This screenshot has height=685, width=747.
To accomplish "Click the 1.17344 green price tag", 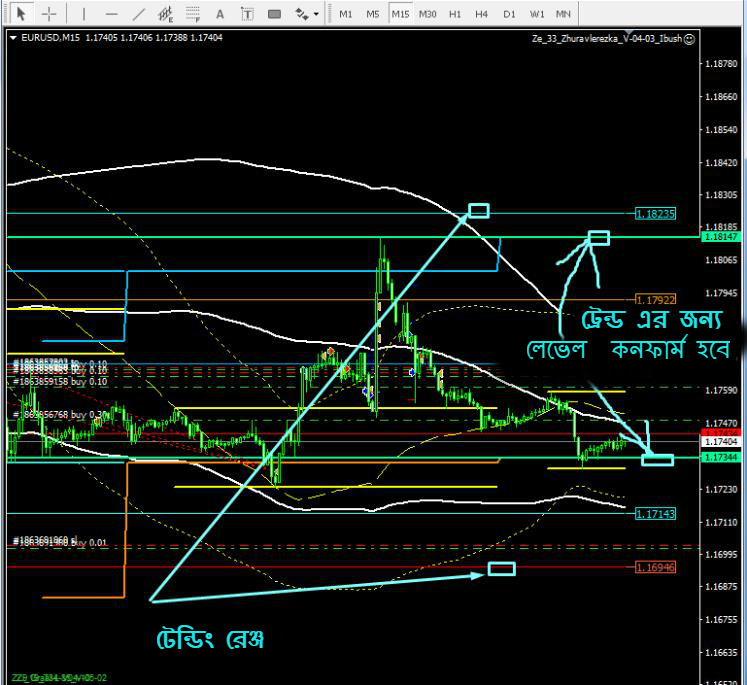I will click(x=721, y=457).
